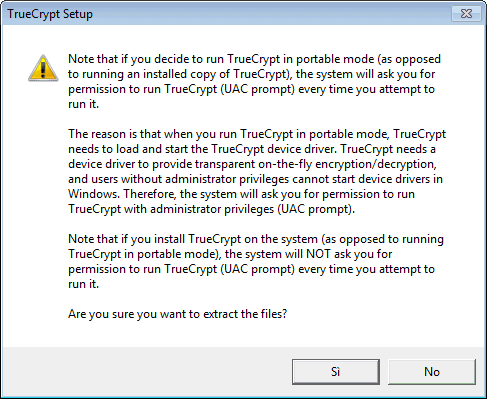This screenshot has width=487, height=399.
Task: Close the TrueCrypt Setup dialog
Action: [466, 14]
